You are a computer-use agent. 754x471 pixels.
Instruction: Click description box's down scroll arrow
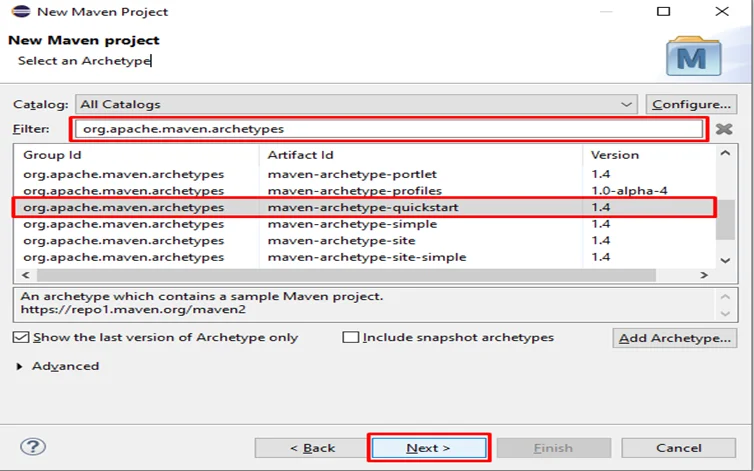[x=725, y=314]
